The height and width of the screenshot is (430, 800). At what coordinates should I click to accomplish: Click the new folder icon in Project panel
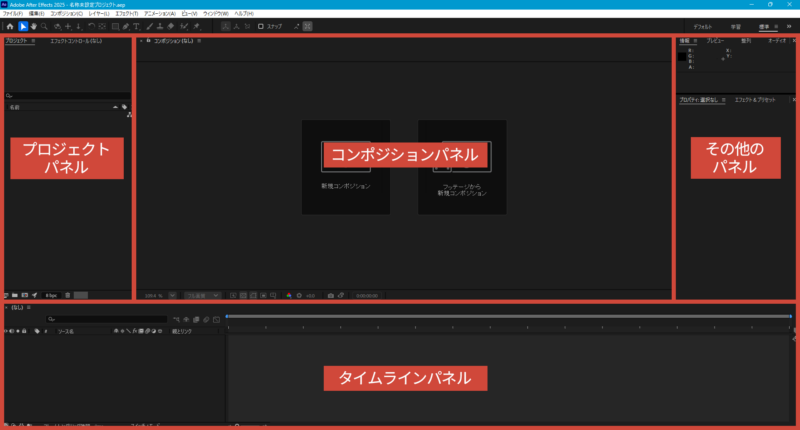pos(15,295)
